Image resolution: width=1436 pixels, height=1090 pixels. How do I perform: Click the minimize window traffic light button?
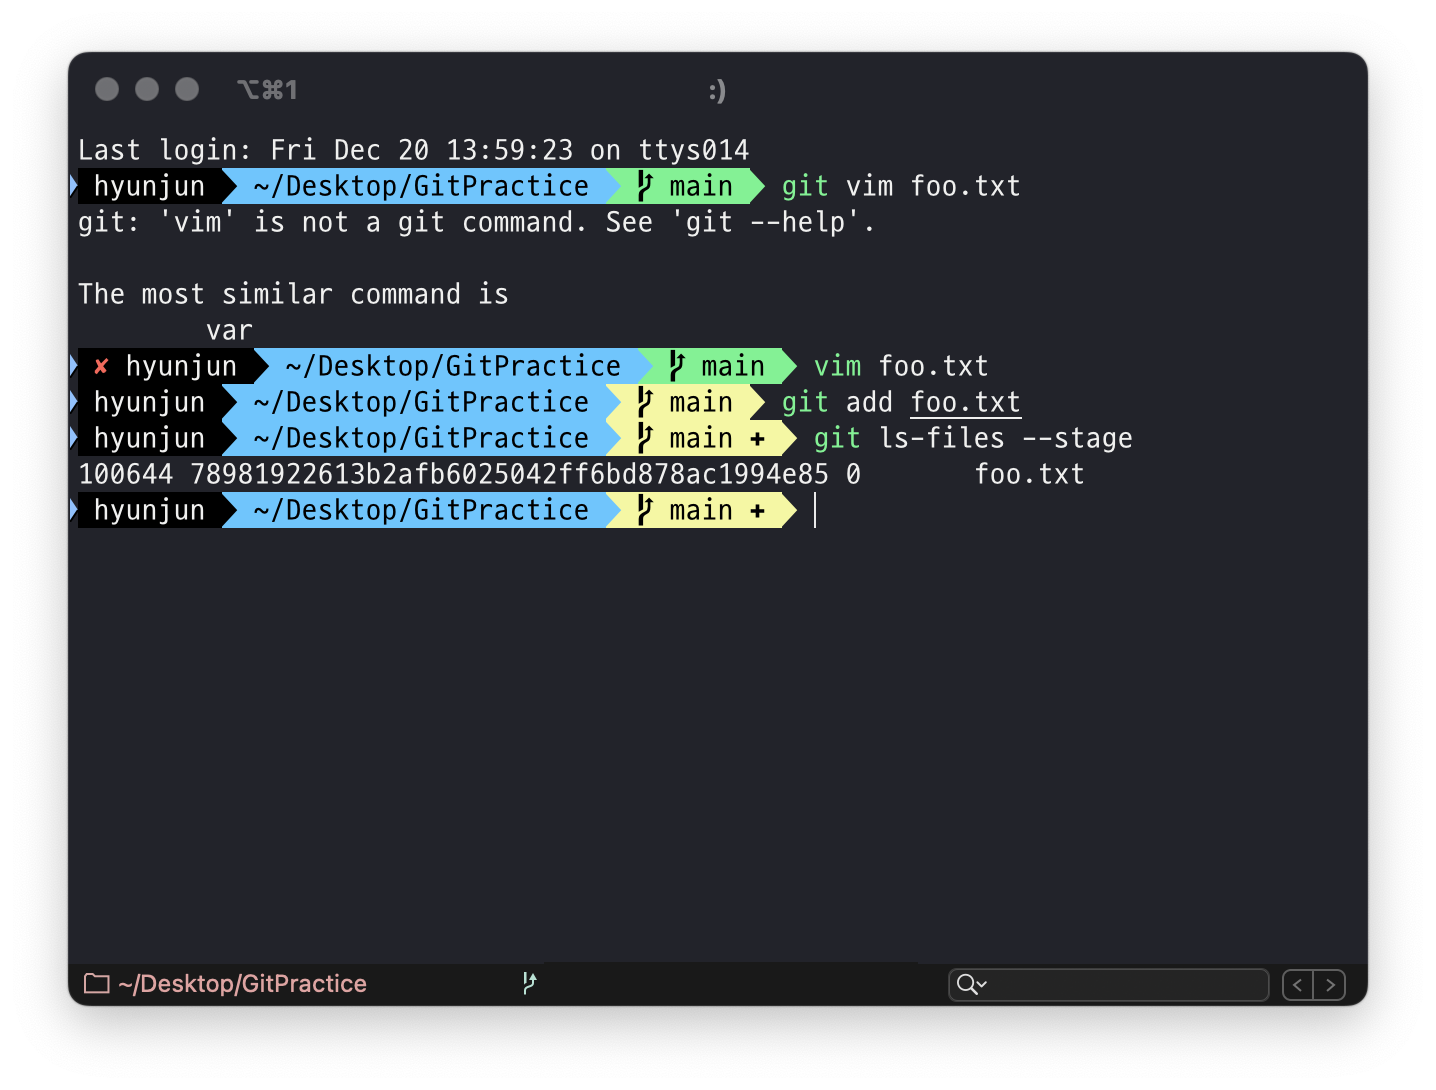(147, 90)
